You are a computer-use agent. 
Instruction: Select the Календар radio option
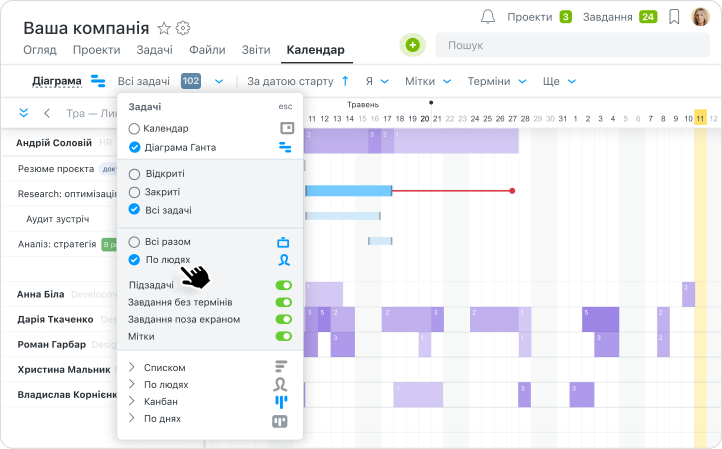click(x=135, y=129)
